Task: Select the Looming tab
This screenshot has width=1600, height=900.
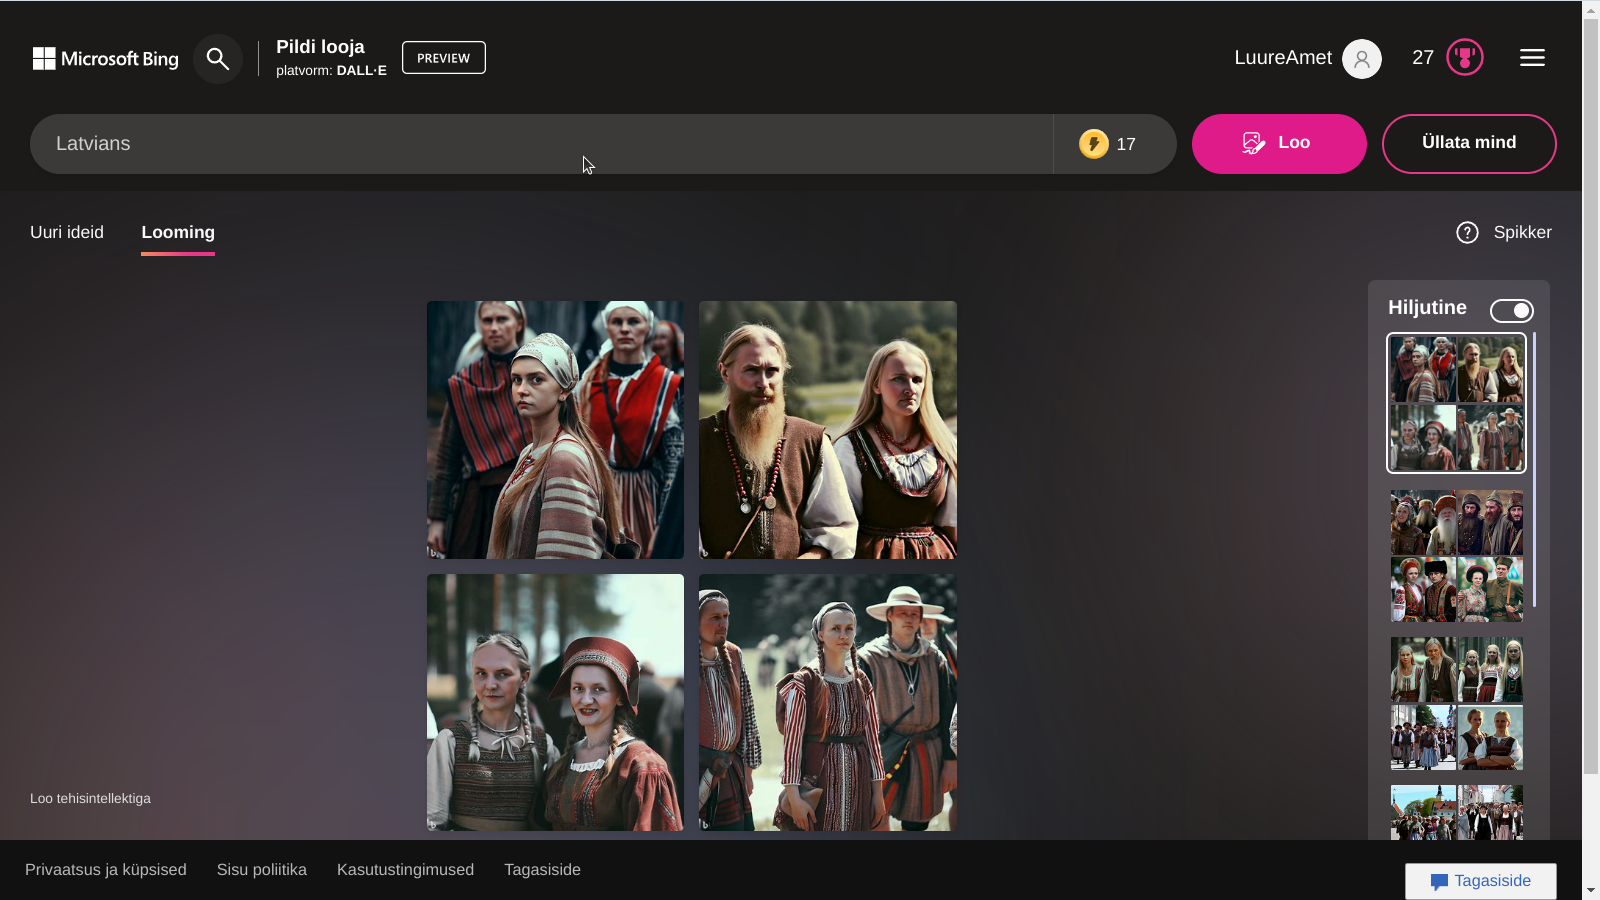Action: tap(178, 232)
